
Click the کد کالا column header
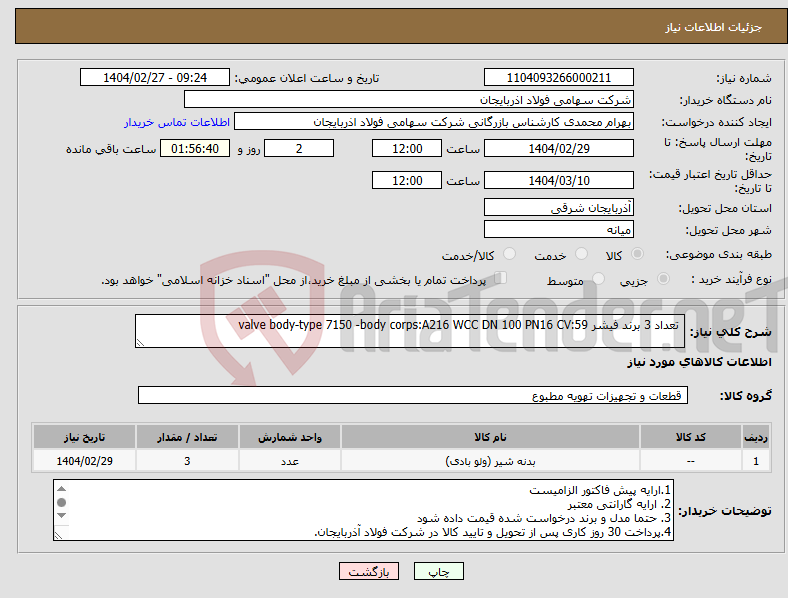(x=691, y=437)
